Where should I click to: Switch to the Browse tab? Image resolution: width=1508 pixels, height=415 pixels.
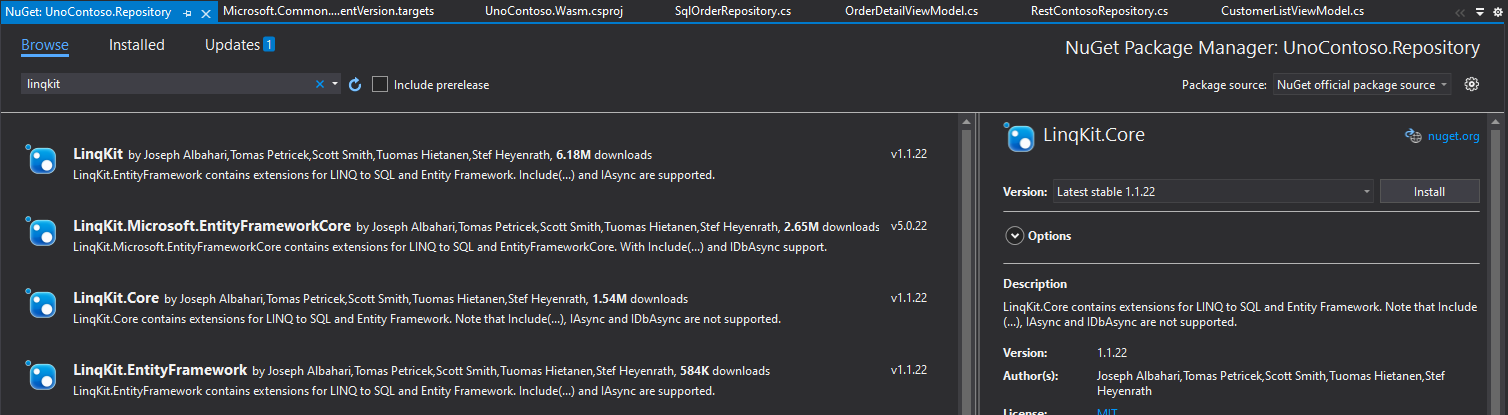(45, 45)
